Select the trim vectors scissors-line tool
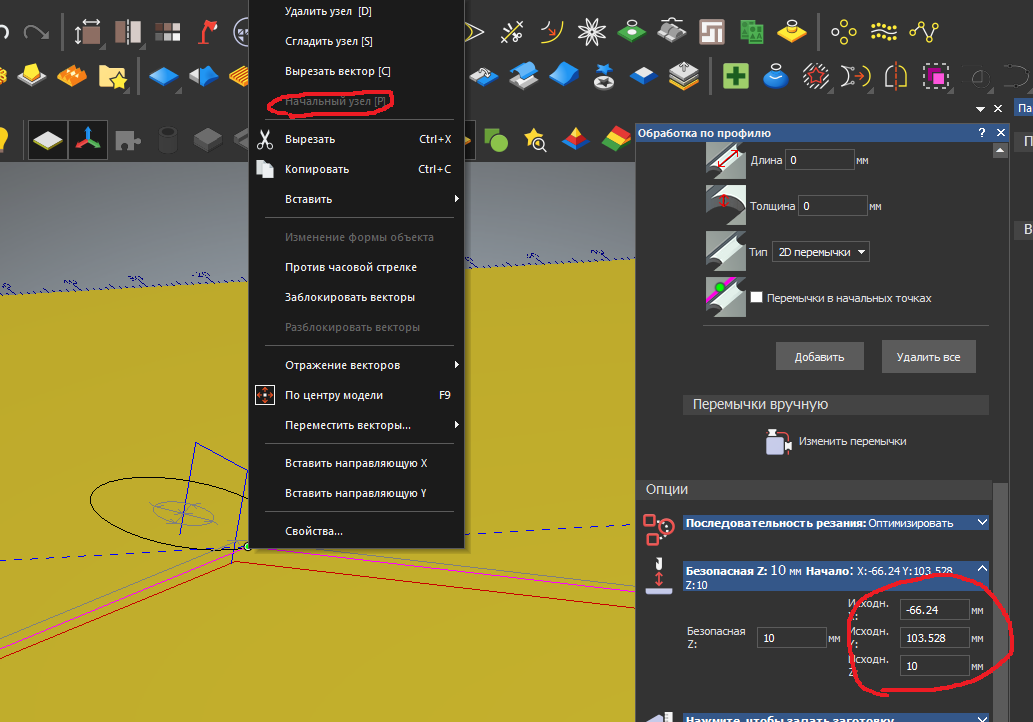This screenshot has height=722, width=1033. coord(511,32)
